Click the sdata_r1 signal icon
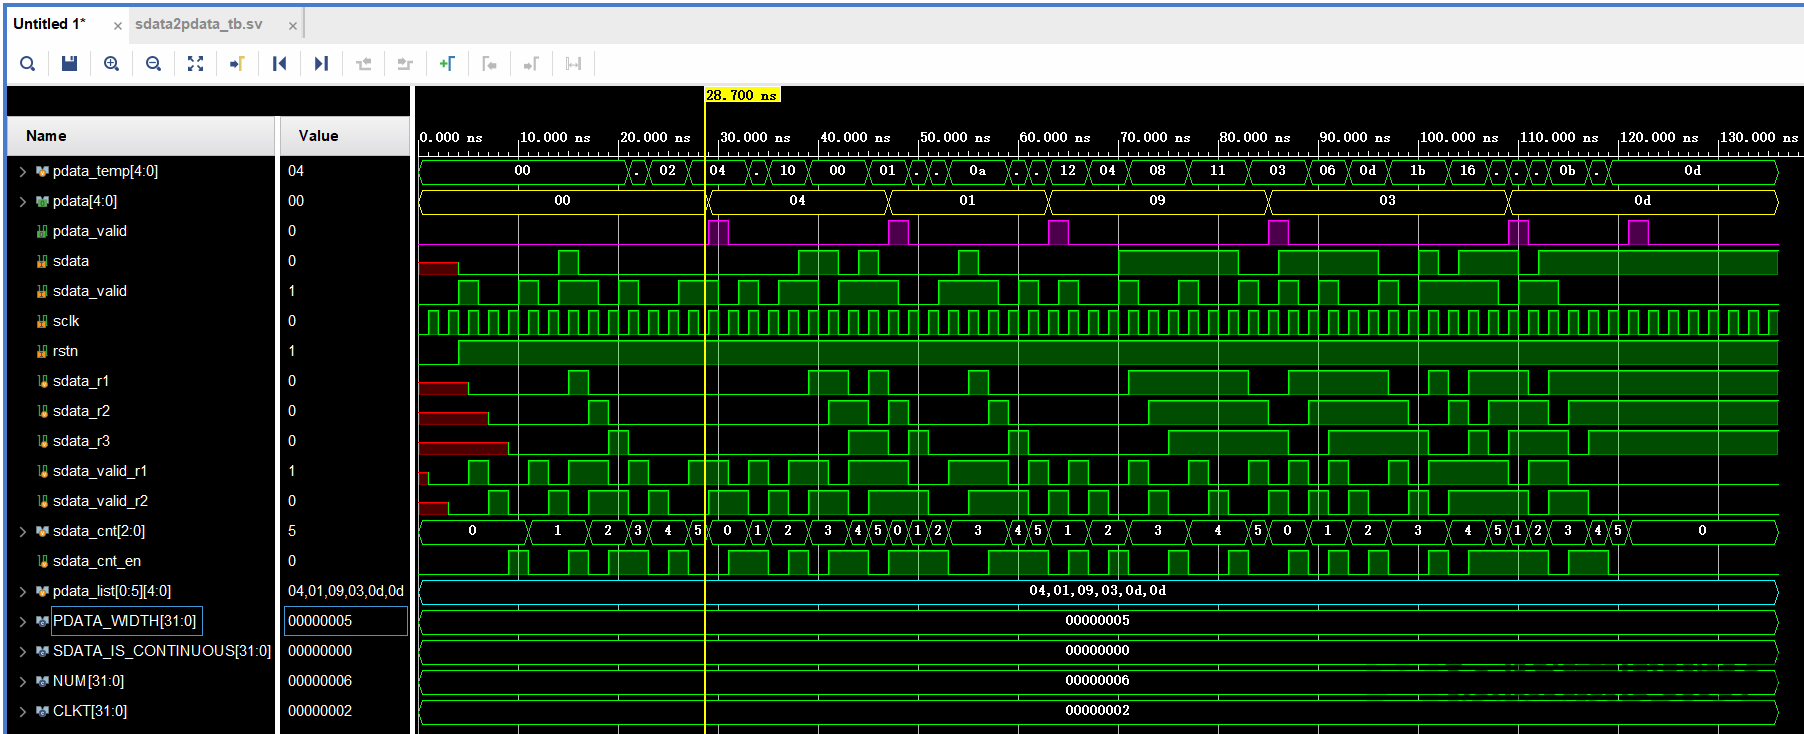 click(42, 381)
